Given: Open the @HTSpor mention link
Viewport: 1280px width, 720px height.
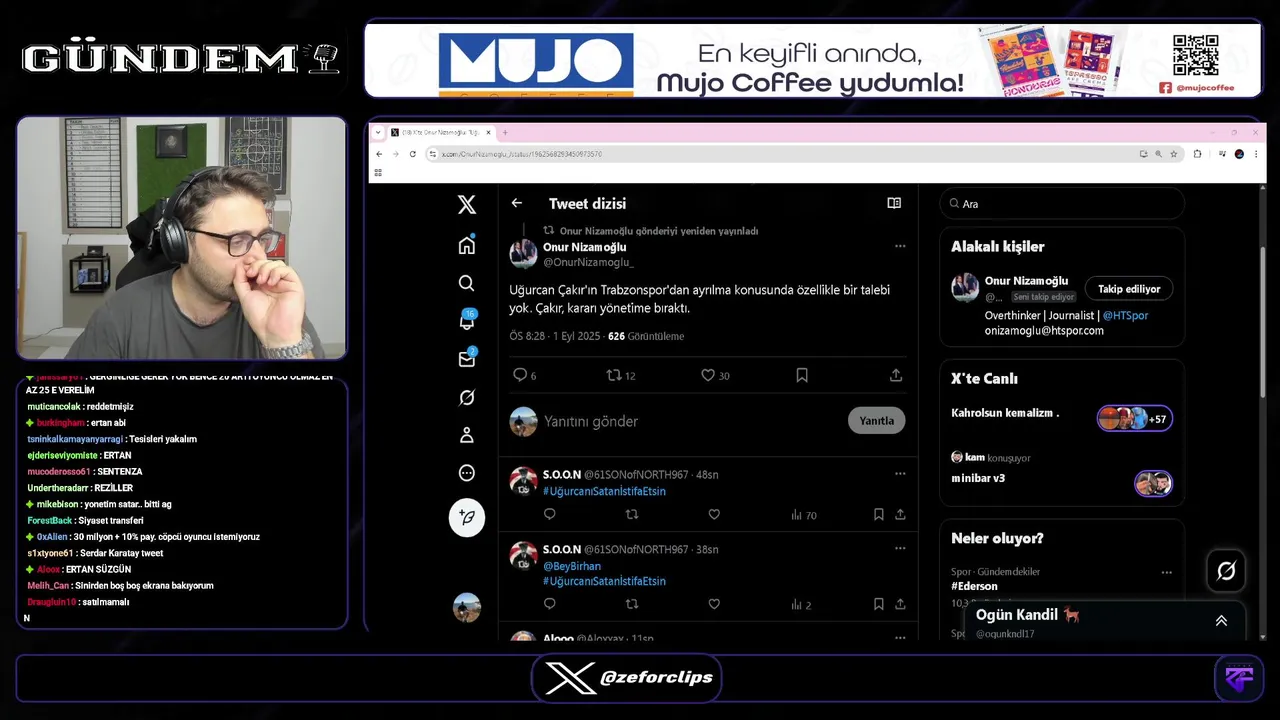Looking at the screenshot, I should coord(1125,315).
